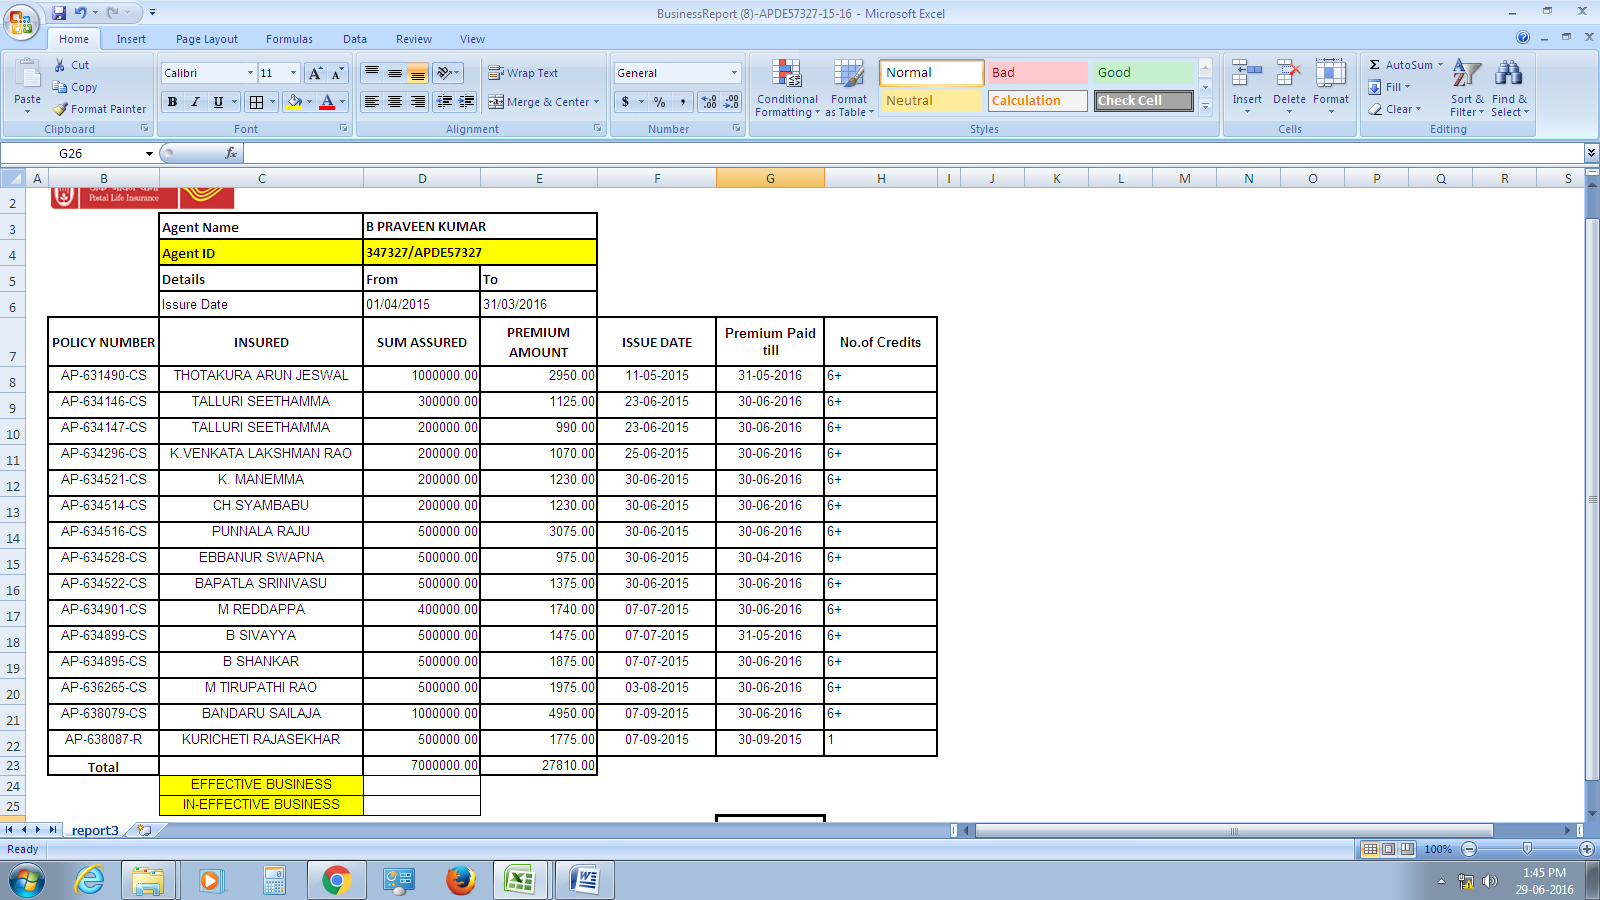Viewport: 1600px width, 900px height.
Task: Apply Comma Style number format
Action: point(683,102)
